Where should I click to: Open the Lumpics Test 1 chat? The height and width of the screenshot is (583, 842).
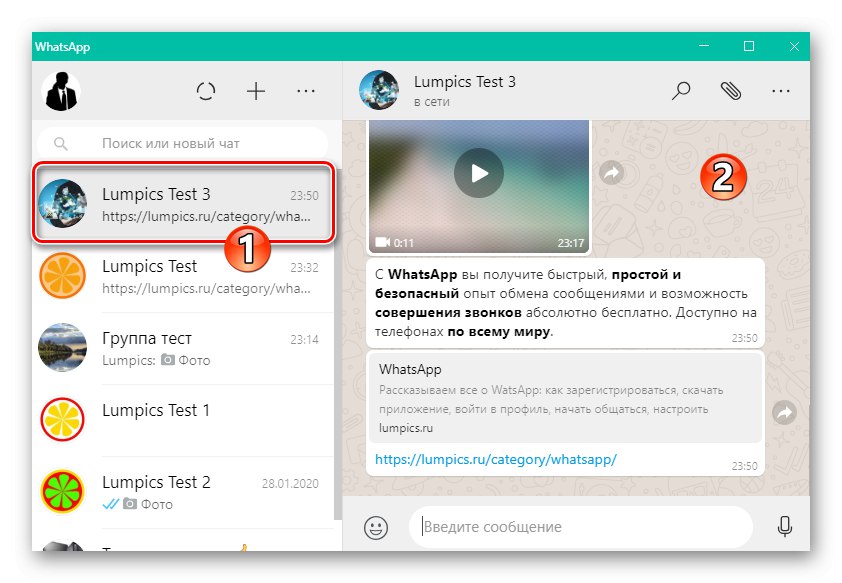[183, 420]
